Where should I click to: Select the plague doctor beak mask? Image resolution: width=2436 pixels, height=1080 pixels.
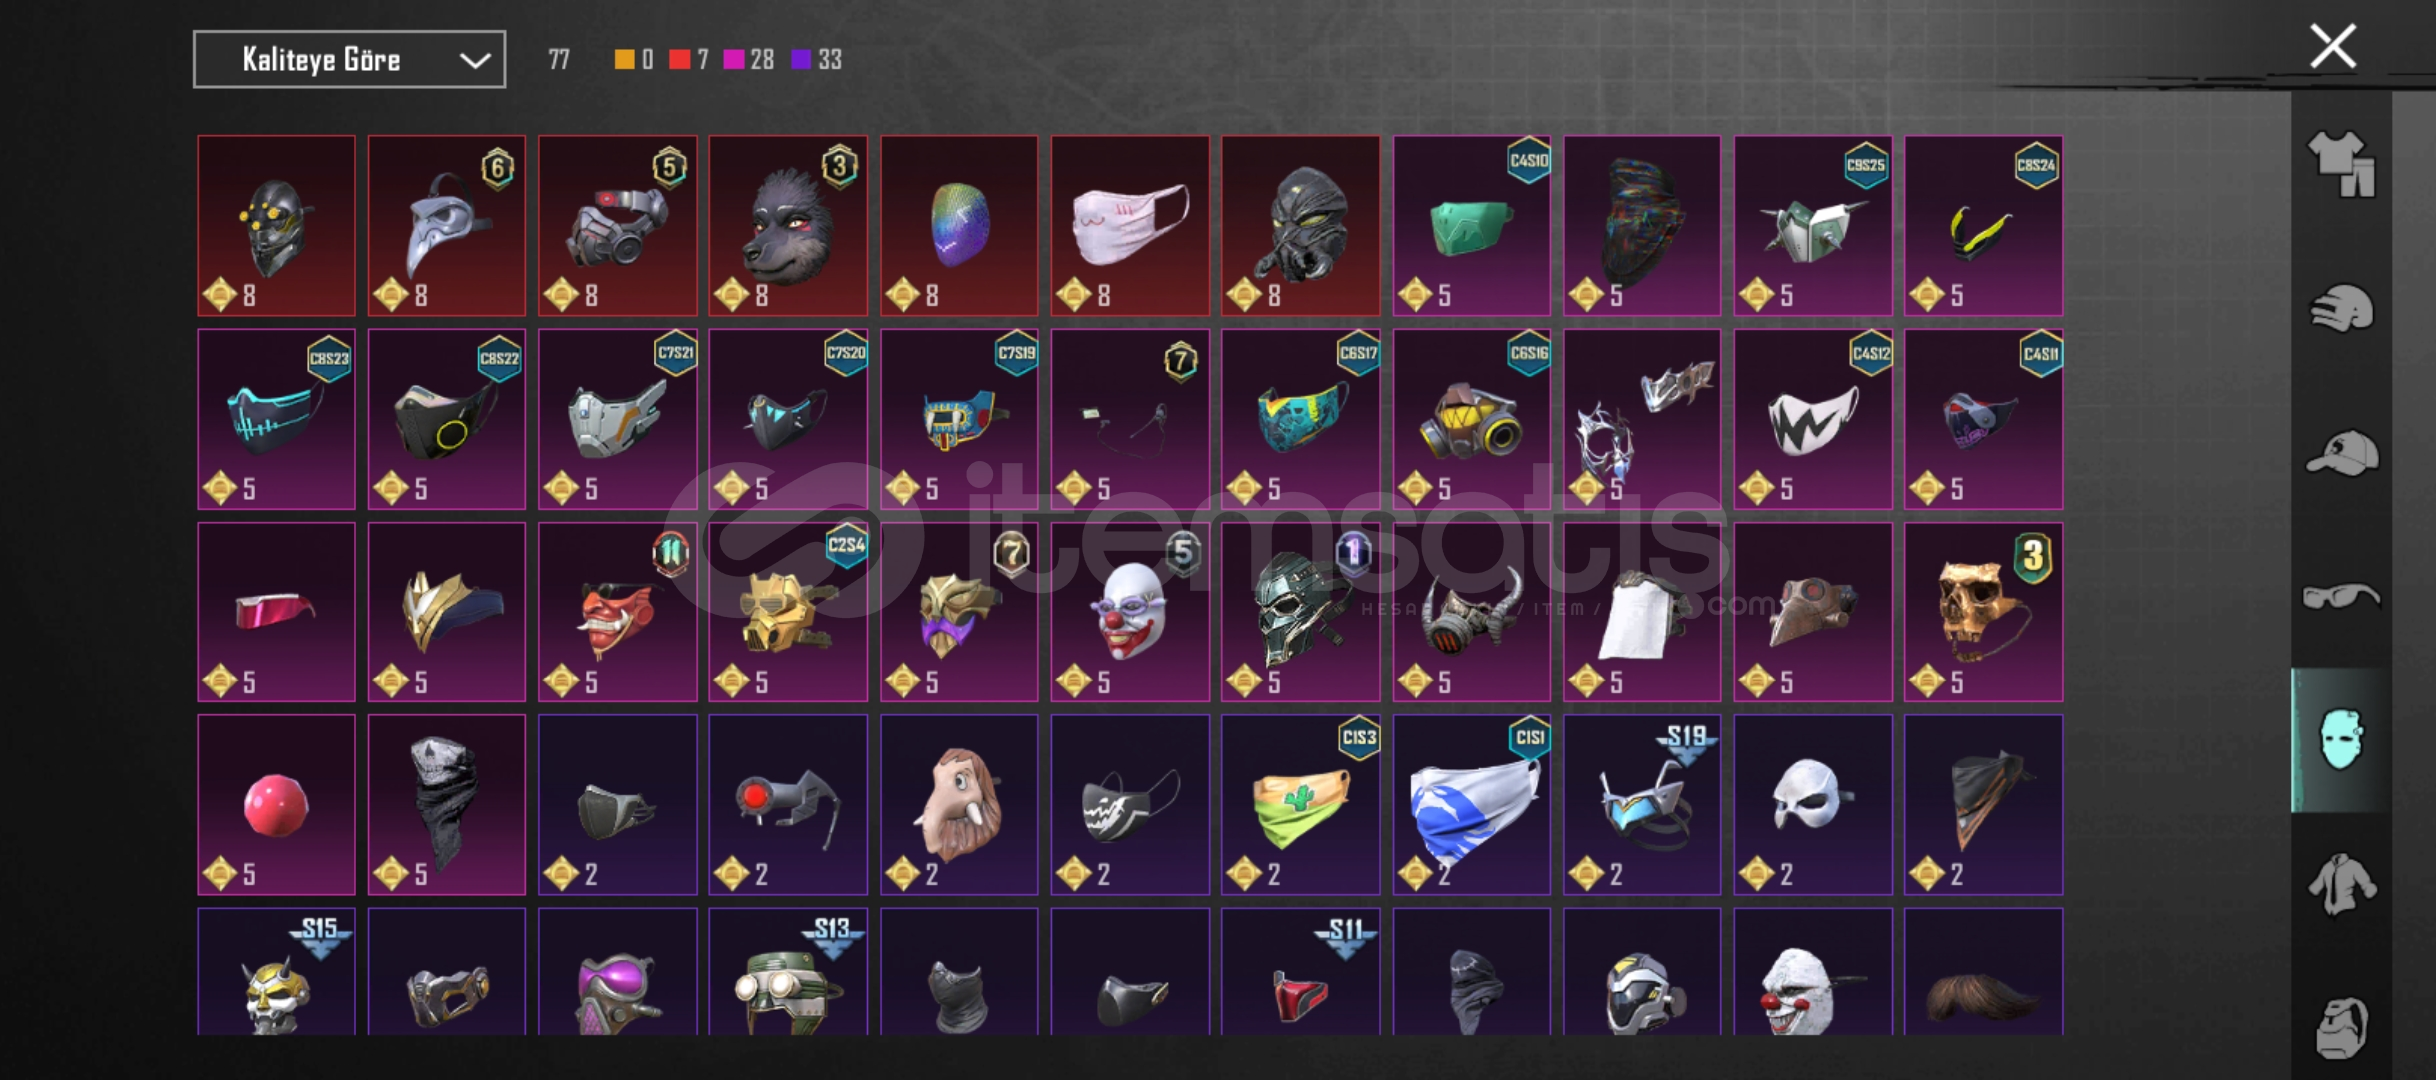(446, 226)
